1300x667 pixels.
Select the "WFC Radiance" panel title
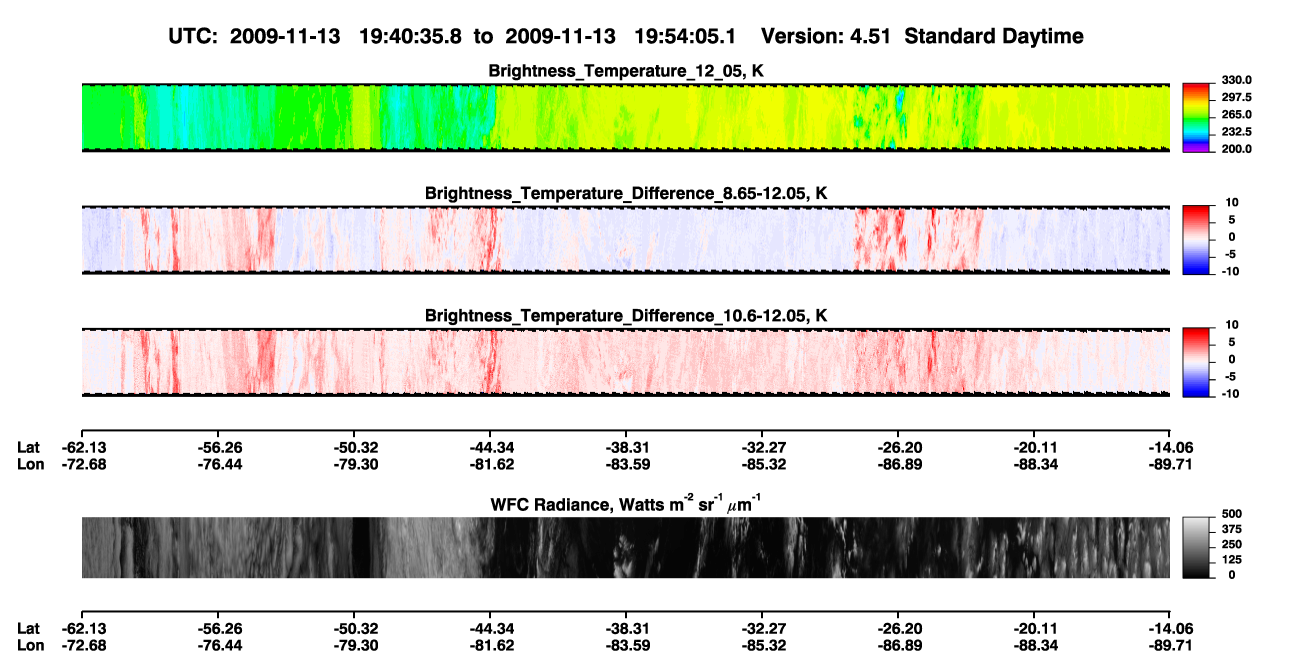click(x=626, y=503)
